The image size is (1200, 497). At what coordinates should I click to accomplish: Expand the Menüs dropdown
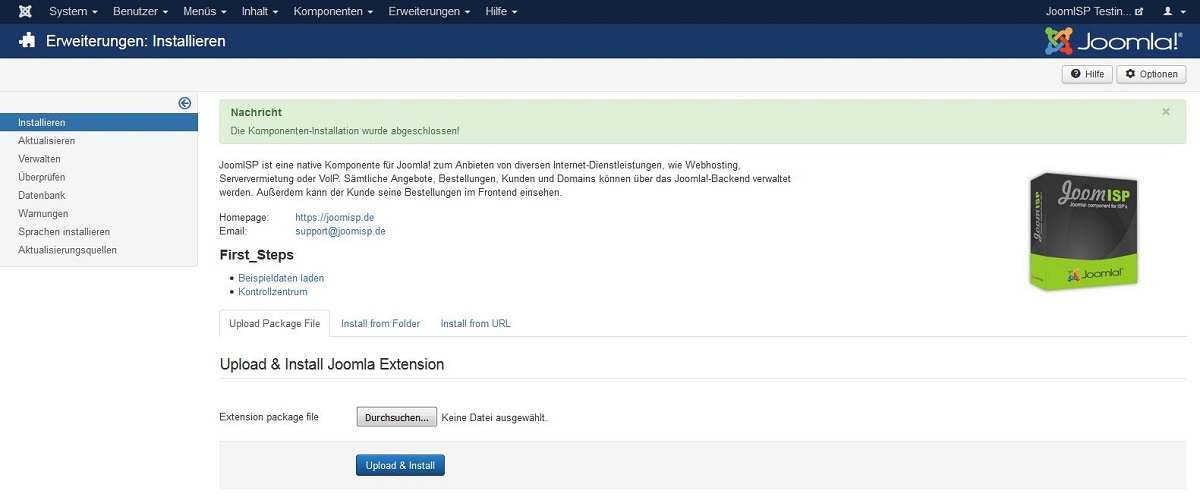205,12
